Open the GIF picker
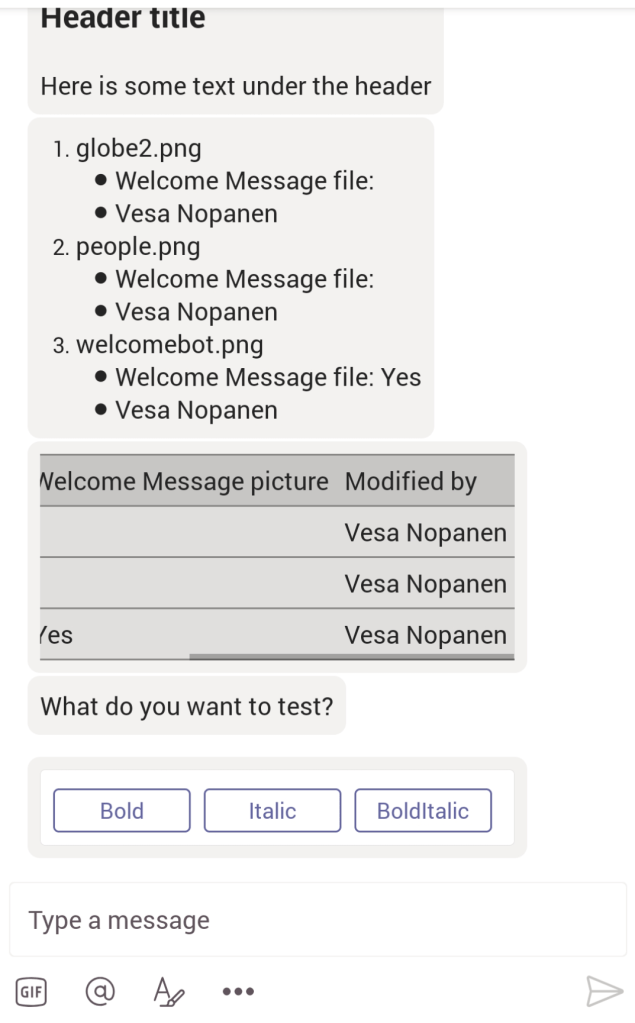The width and height of the screenshot is (635, 1023). (x=30, y=992)
